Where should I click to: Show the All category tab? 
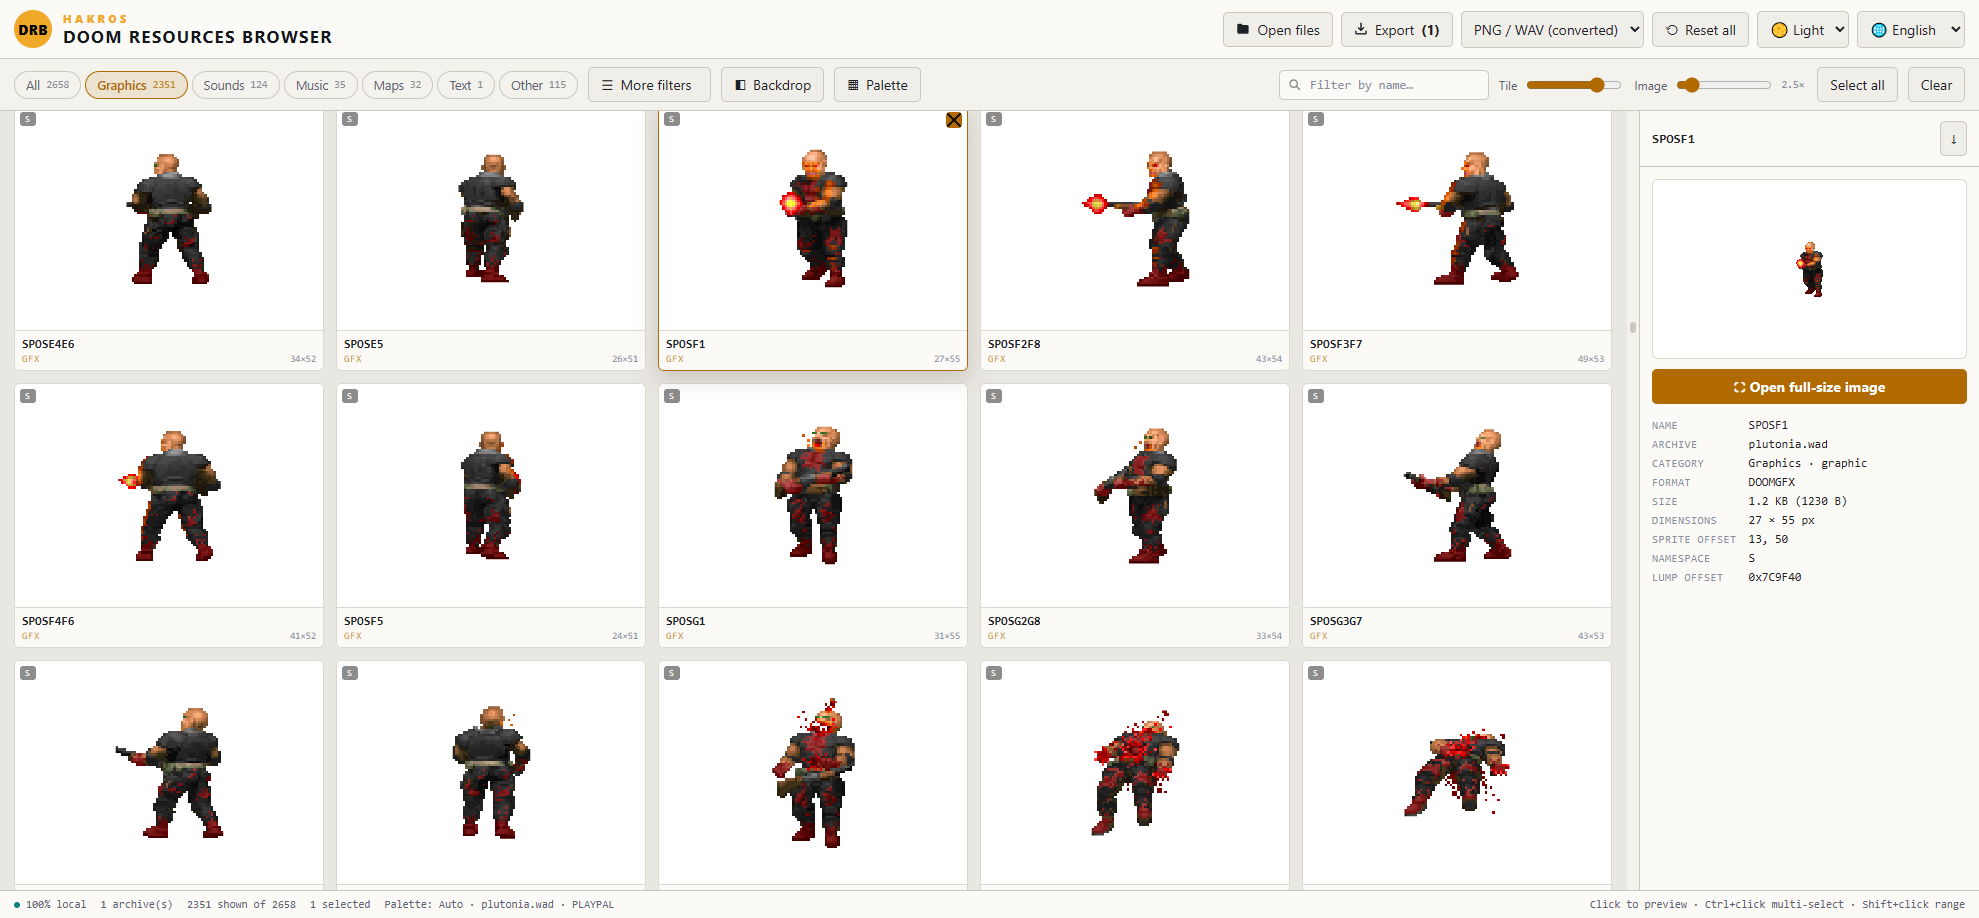[47, 85]
